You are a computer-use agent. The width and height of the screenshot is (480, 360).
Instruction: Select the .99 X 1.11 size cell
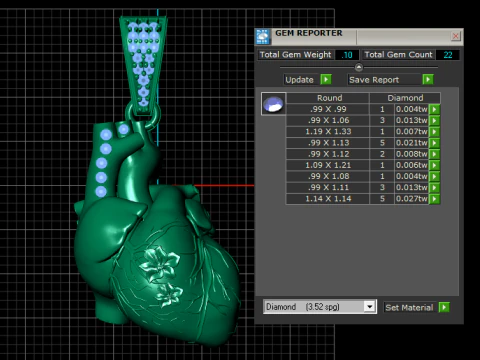[328, 187]
